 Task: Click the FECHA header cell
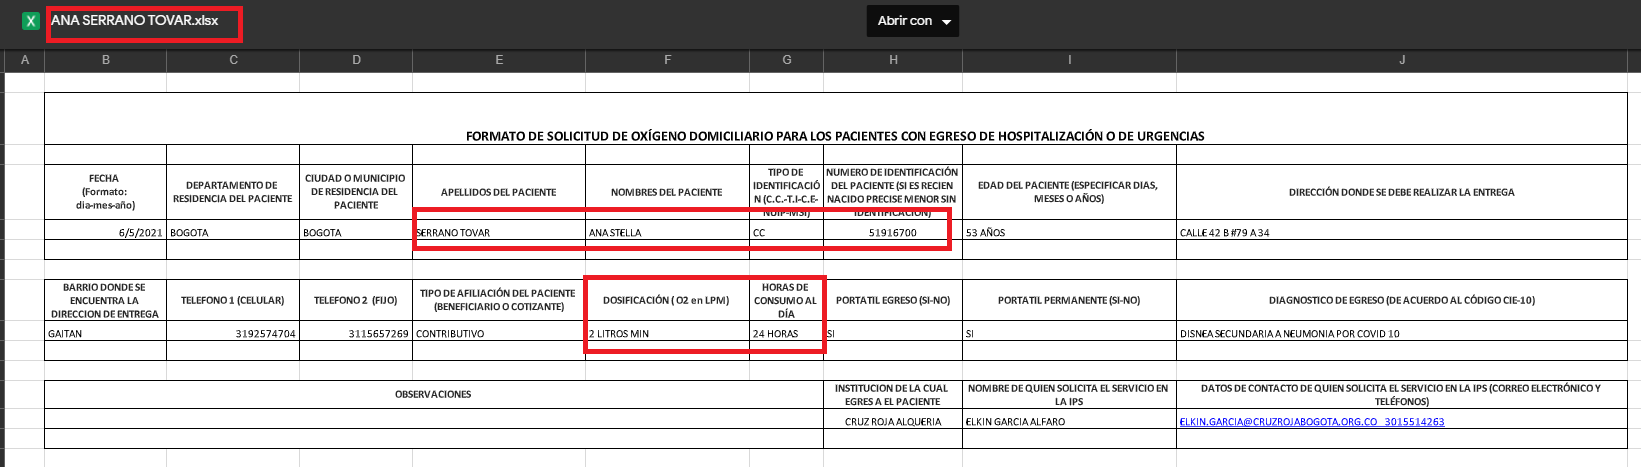[106, 192]
